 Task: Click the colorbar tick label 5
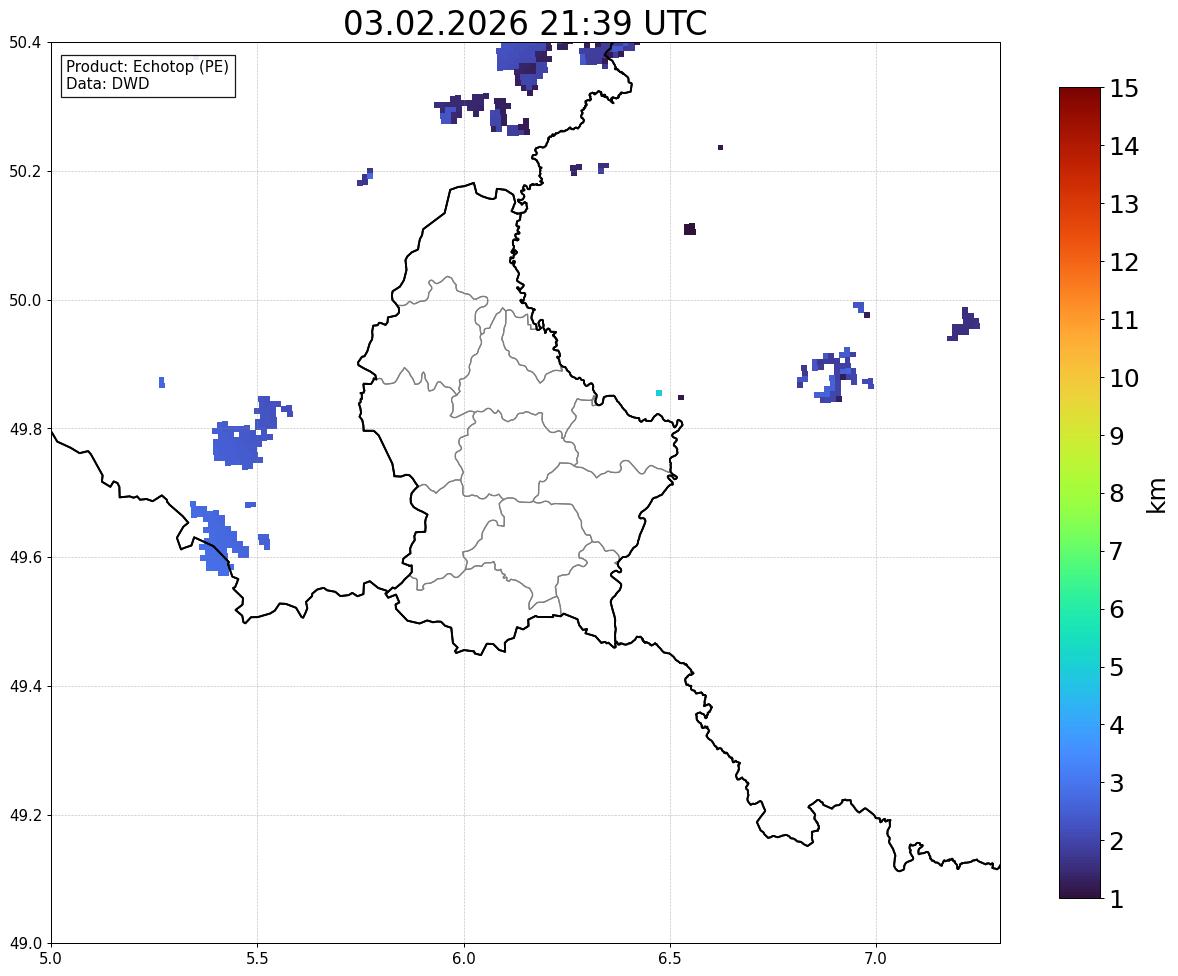(x=1117, y=667)
